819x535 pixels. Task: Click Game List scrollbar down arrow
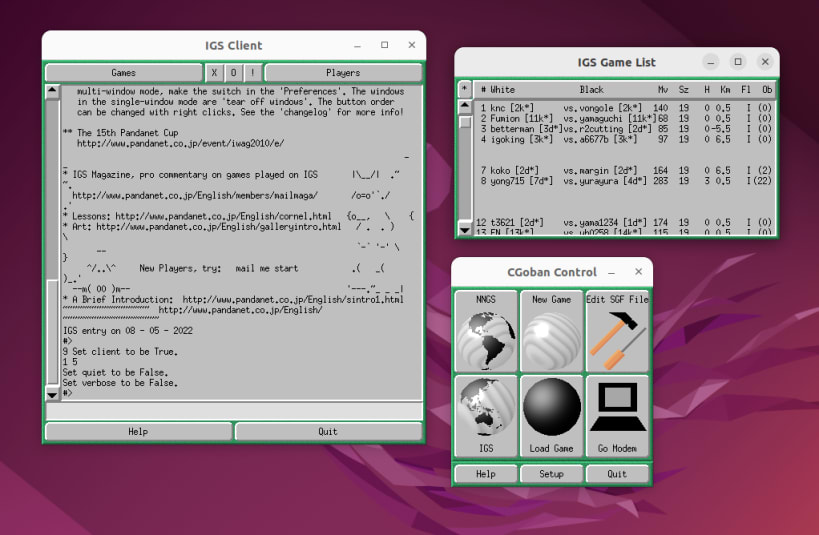465,229
